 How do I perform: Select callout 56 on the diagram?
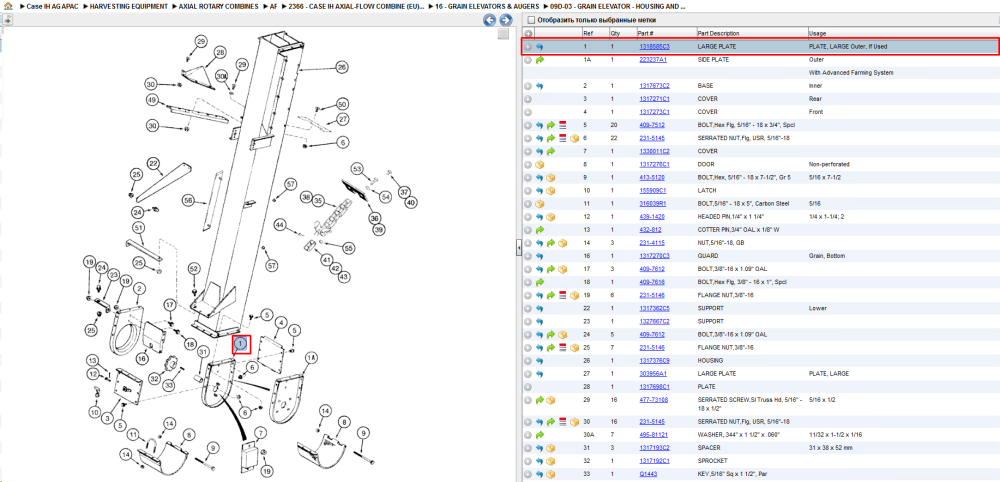tap(189, 200)
